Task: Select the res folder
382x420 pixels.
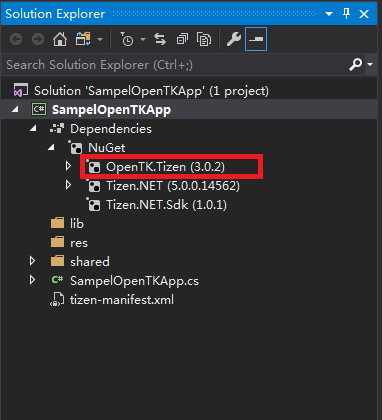Action: (79, 243)
